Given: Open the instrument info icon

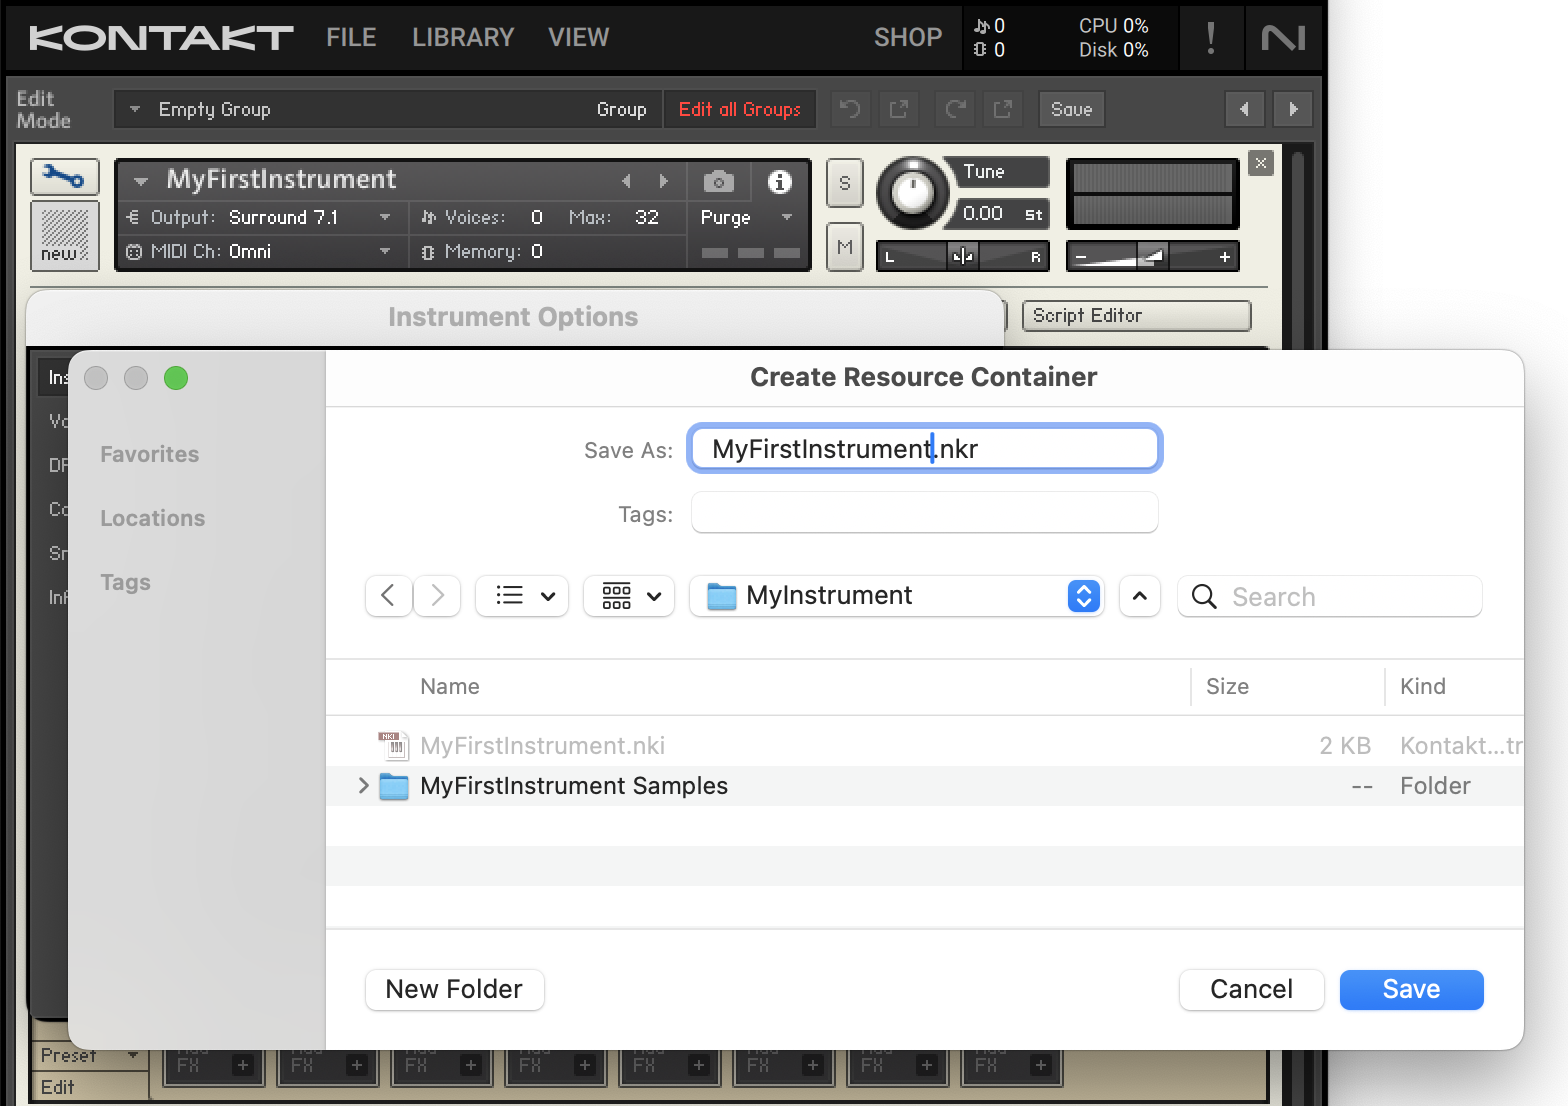Looking at the screenshot, I should [779, 182].
